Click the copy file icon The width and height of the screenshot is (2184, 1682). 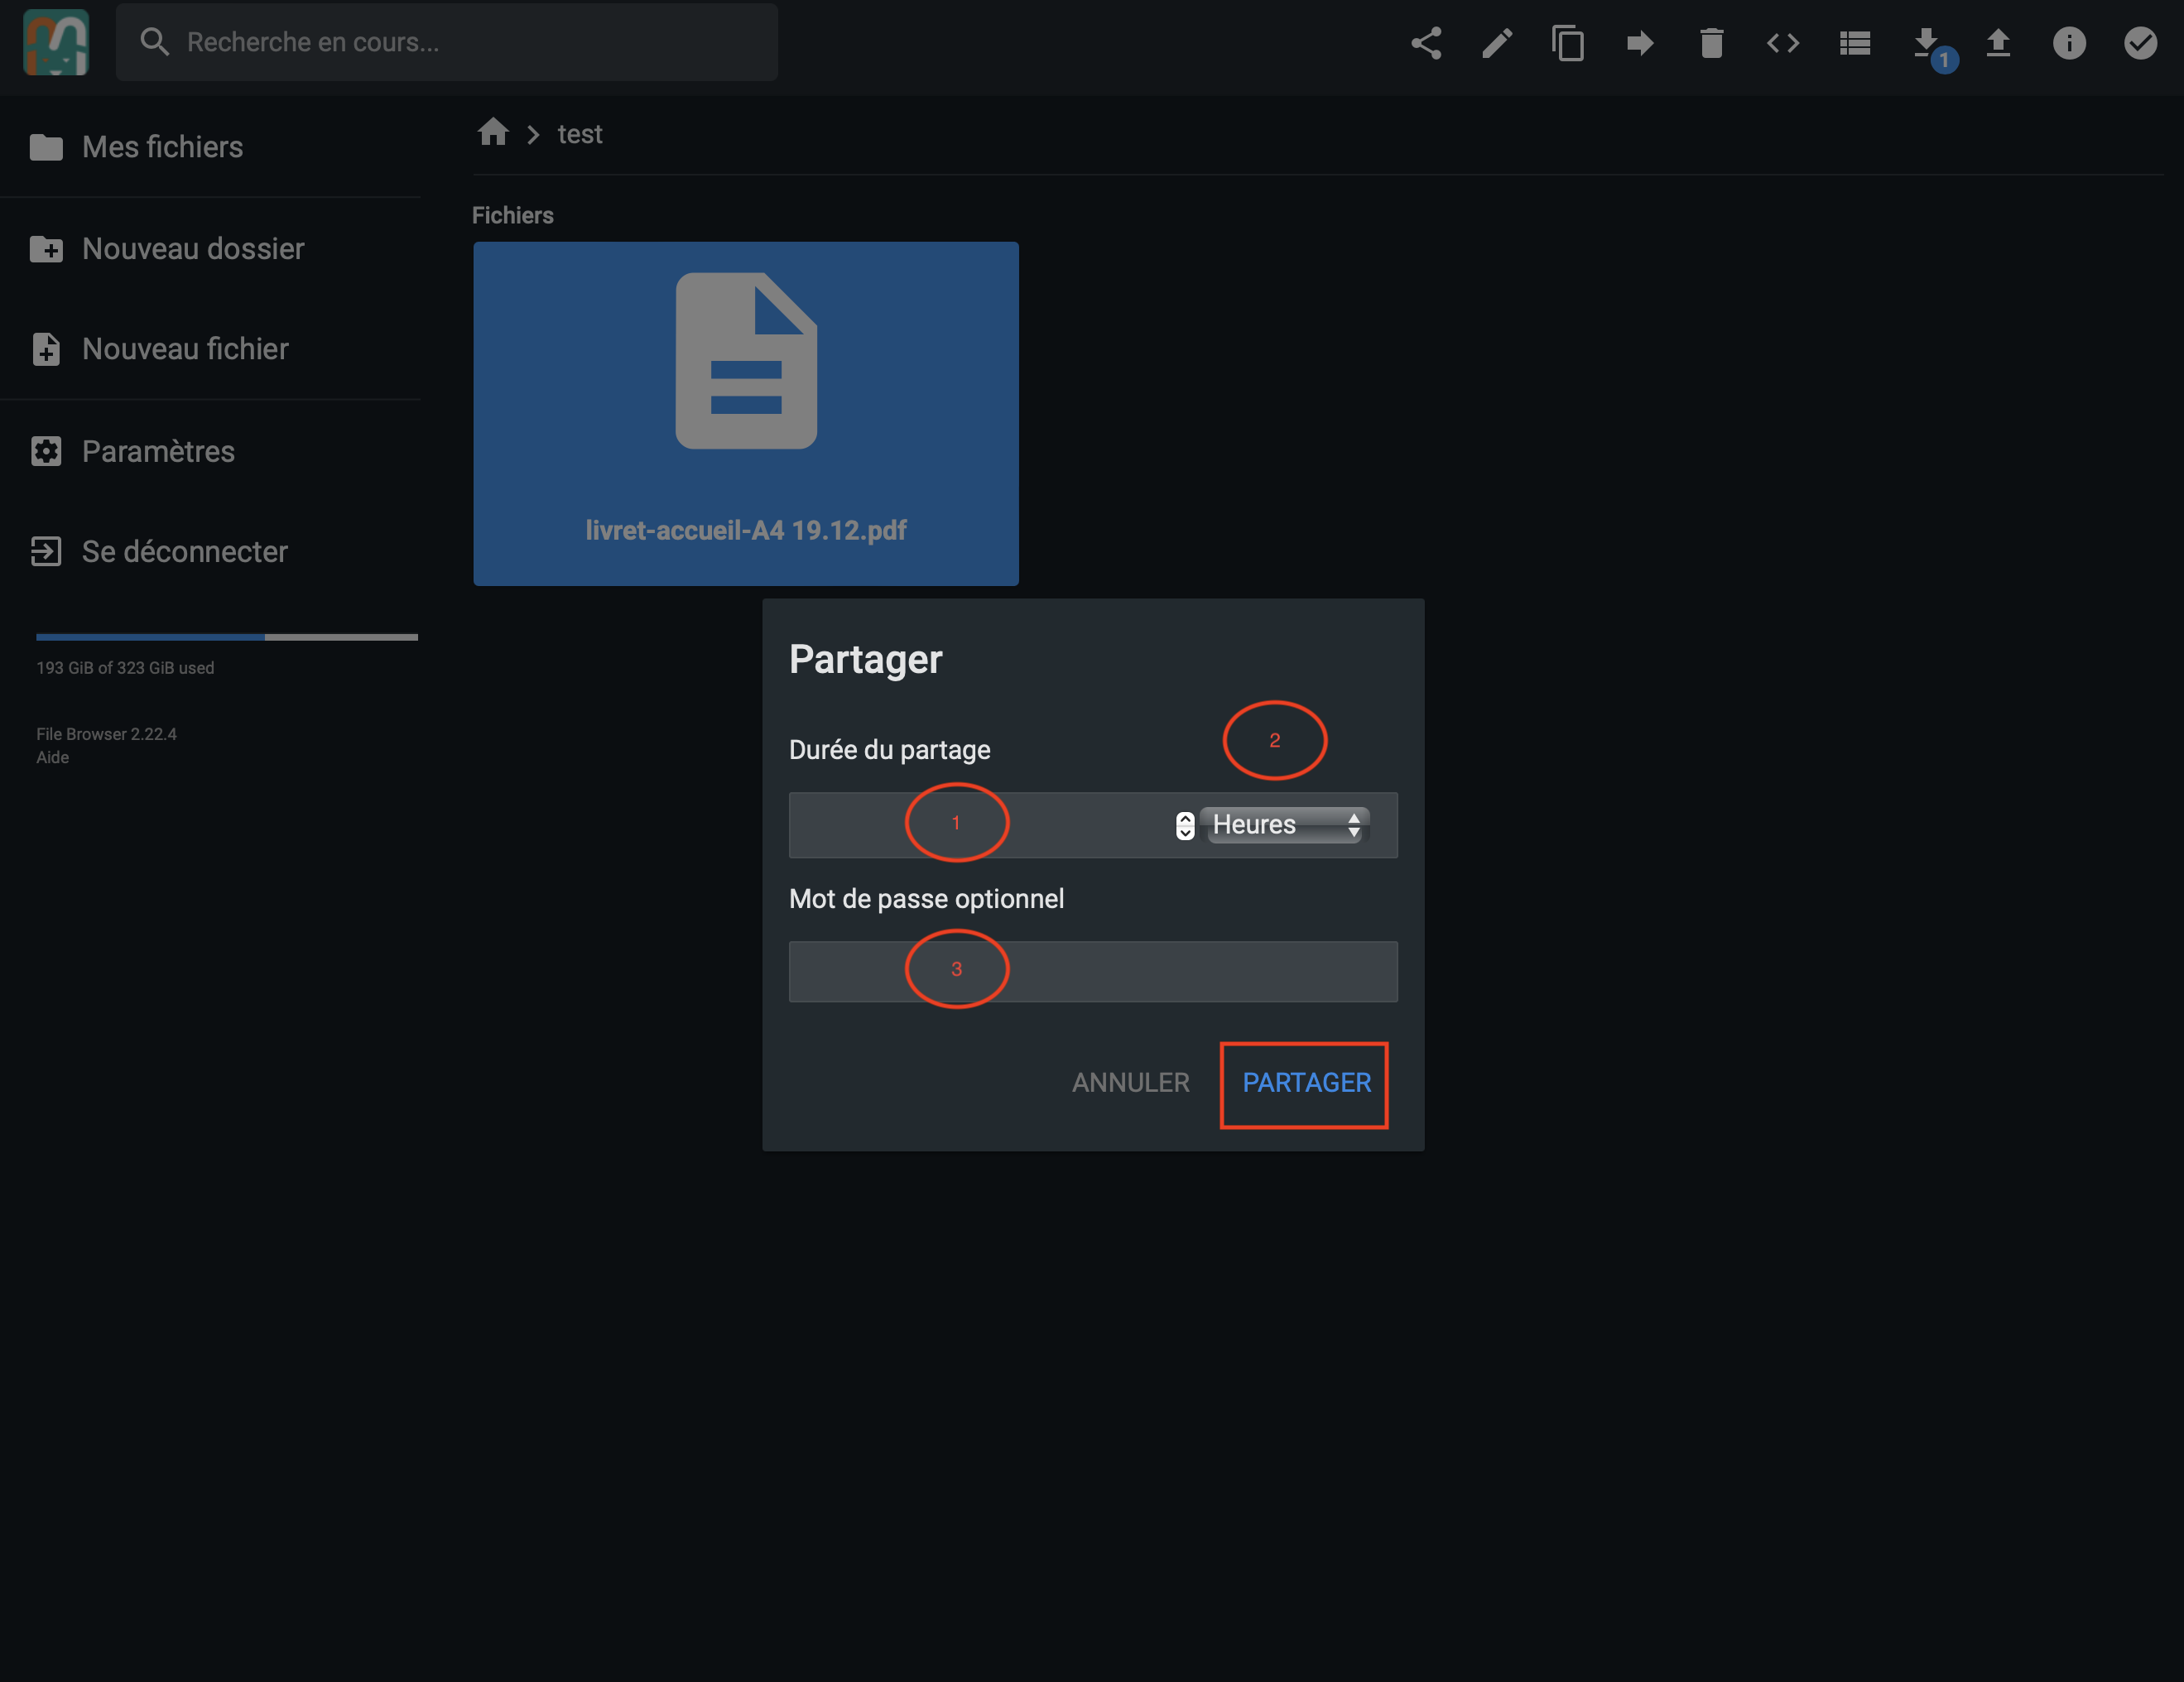pyautogui.click(x=1568, y=43)
